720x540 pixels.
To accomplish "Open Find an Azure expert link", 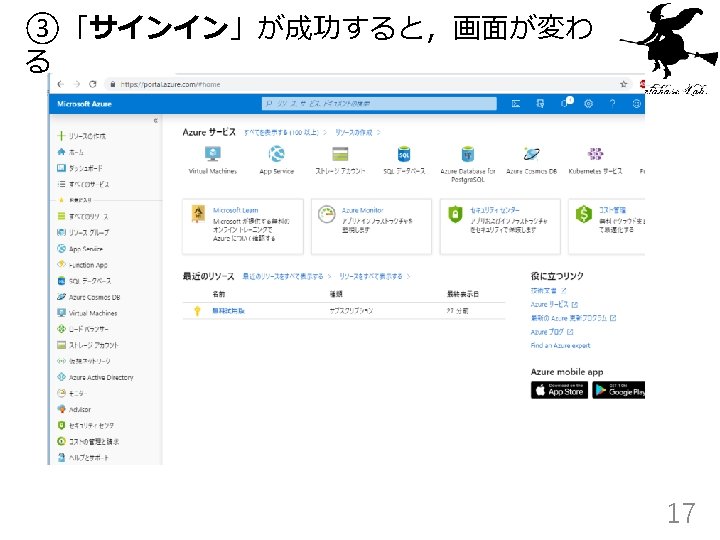I will (x=560, y=345).
